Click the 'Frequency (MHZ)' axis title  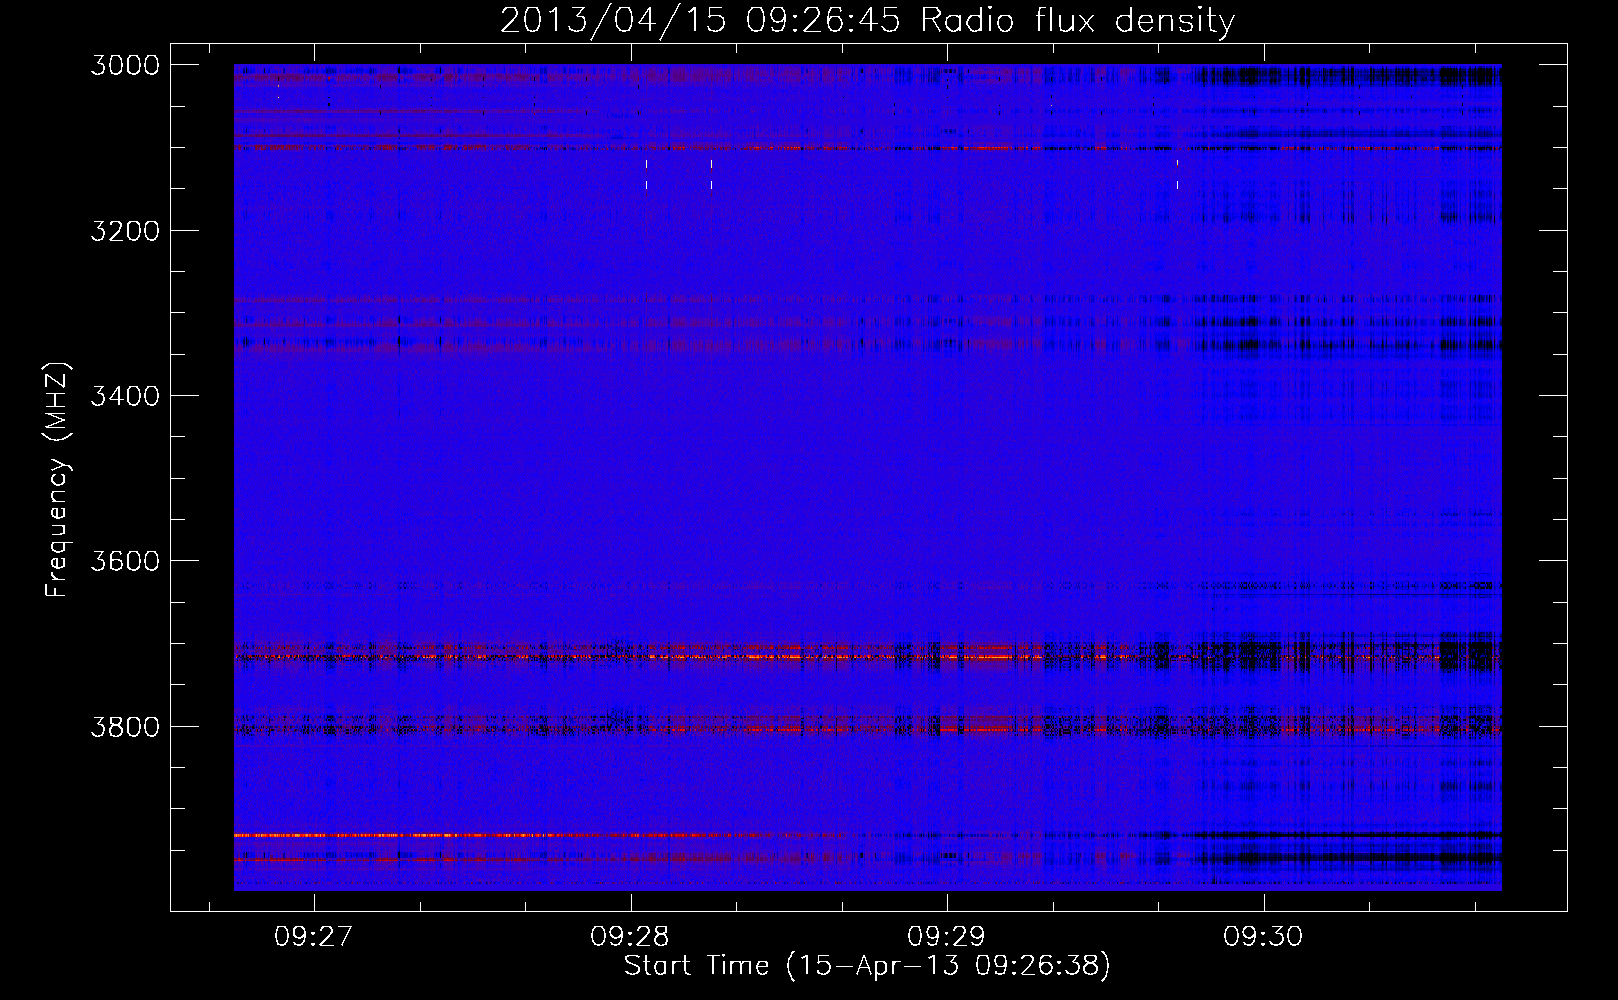(x=58, y=480)
